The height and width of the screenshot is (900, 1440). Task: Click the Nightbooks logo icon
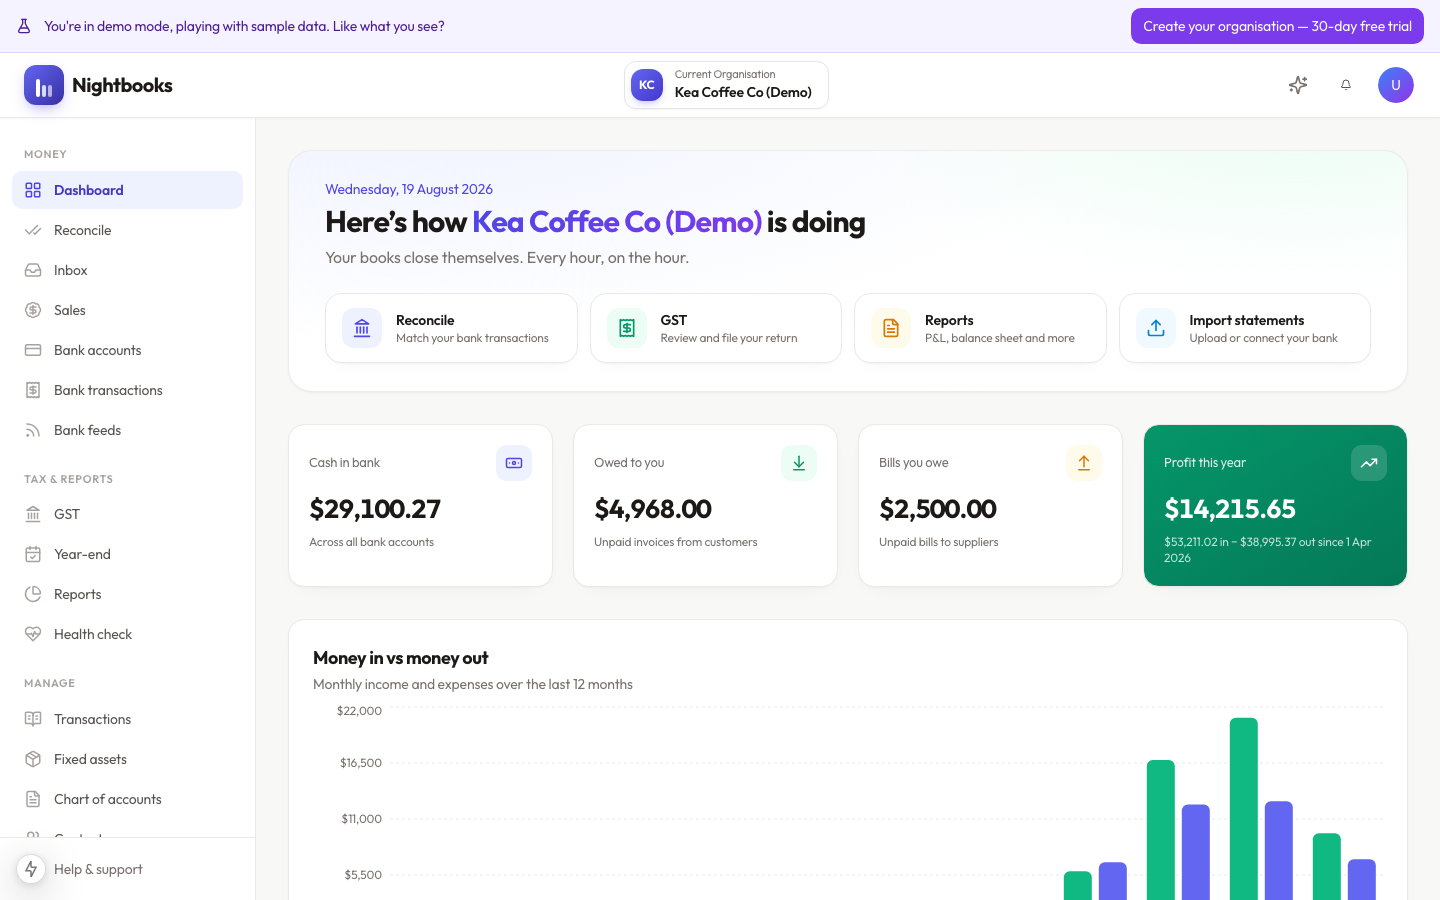point(44,85)
